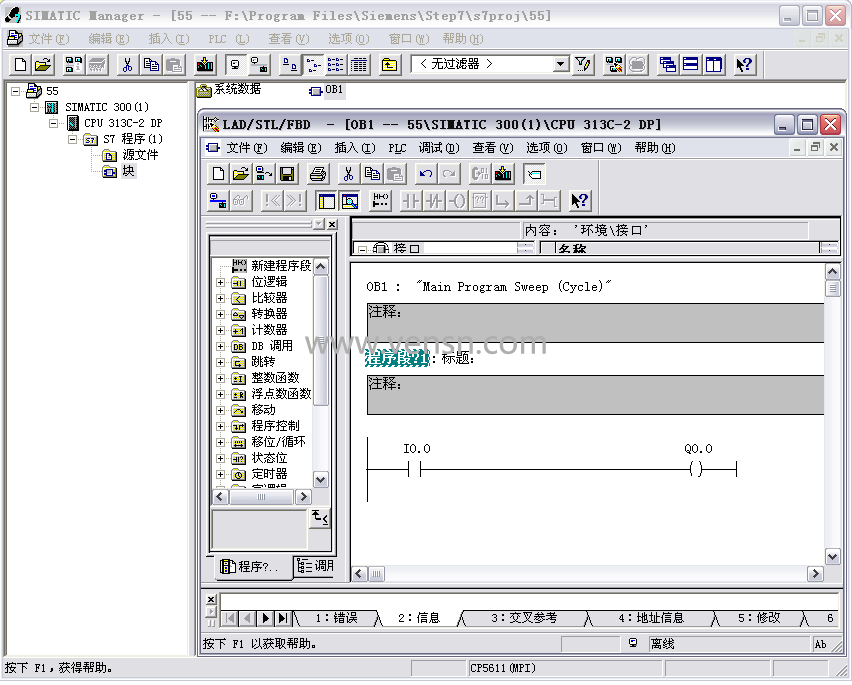Viewport: 852px width, 685px height.
Task: Insert new network icon in LAD toolbar
Action: point(380,202)
